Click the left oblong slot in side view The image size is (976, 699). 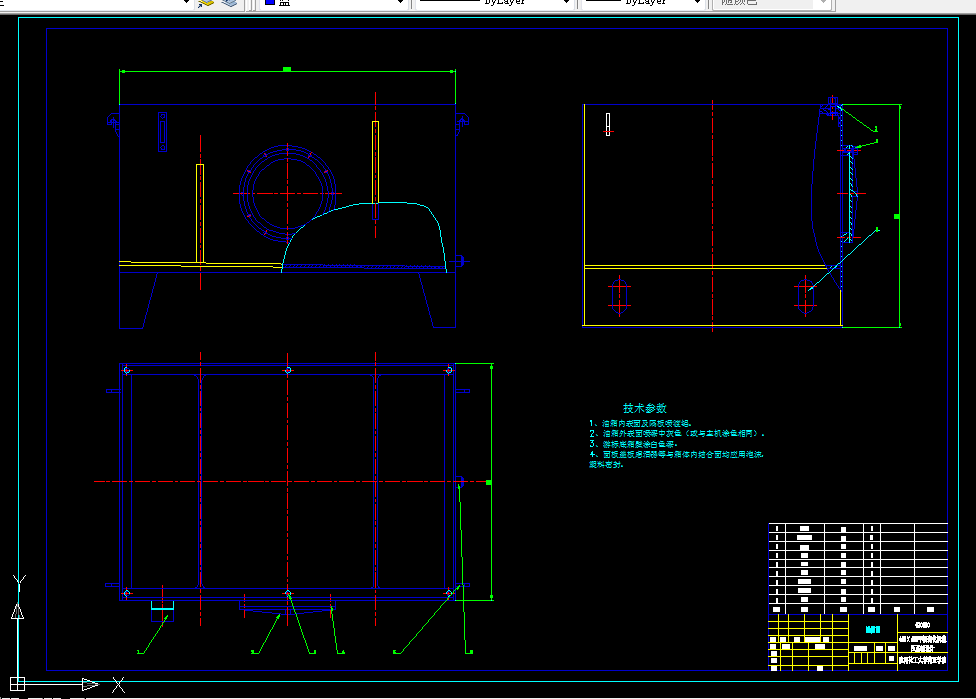(x=619, y=296)
